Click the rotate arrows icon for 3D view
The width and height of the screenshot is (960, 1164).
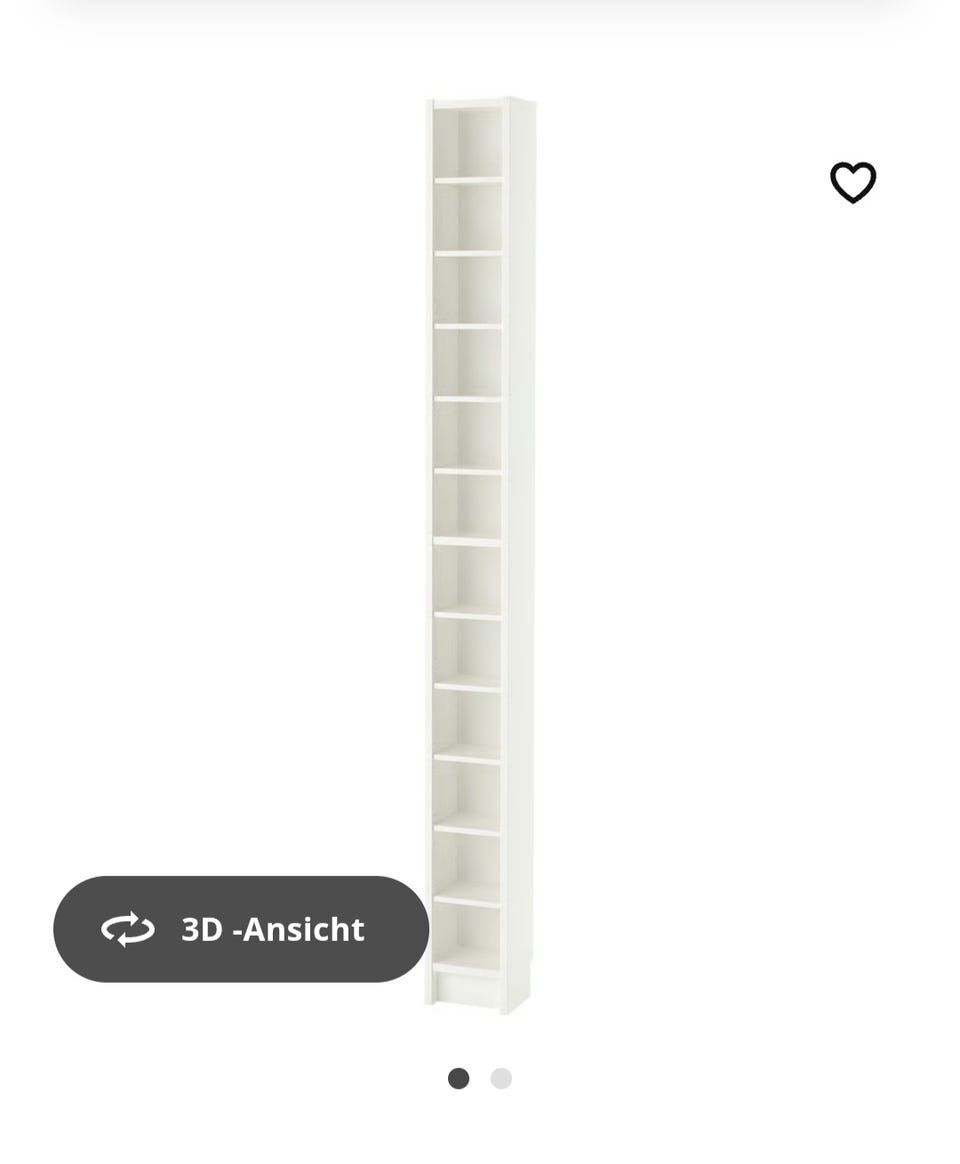128,929
